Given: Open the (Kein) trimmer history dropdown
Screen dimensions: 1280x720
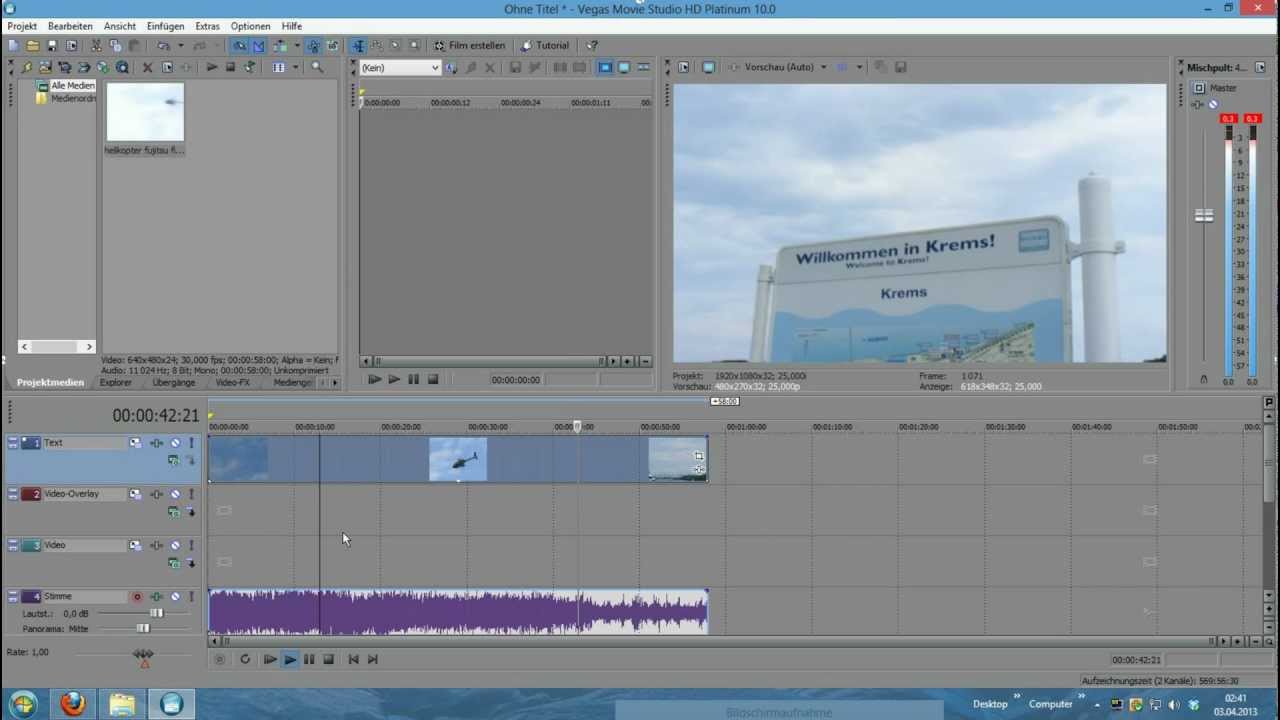Looking at the screenshot, I should point(434,67).
